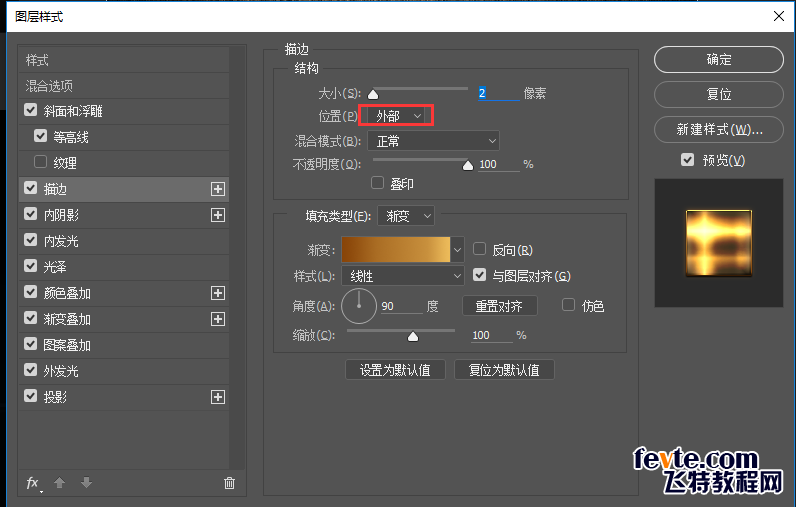Click the gold style preview thumbnail
The height and width of the screenshot is (507, 796).
(719, 243)
